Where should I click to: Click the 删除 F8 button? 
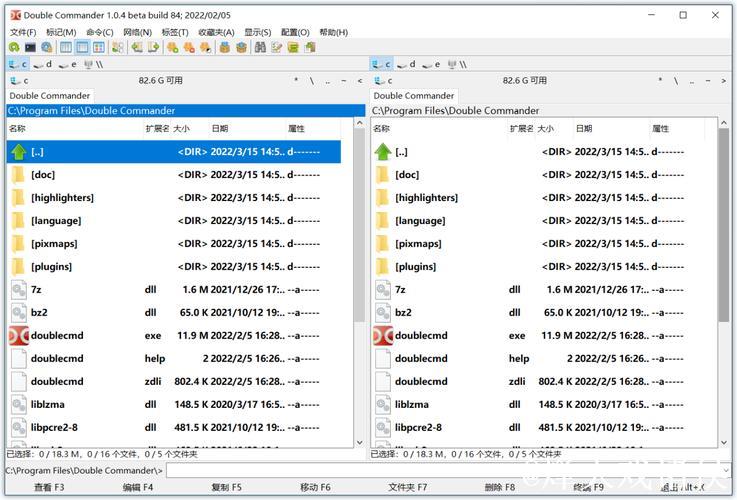coord(500,487)
